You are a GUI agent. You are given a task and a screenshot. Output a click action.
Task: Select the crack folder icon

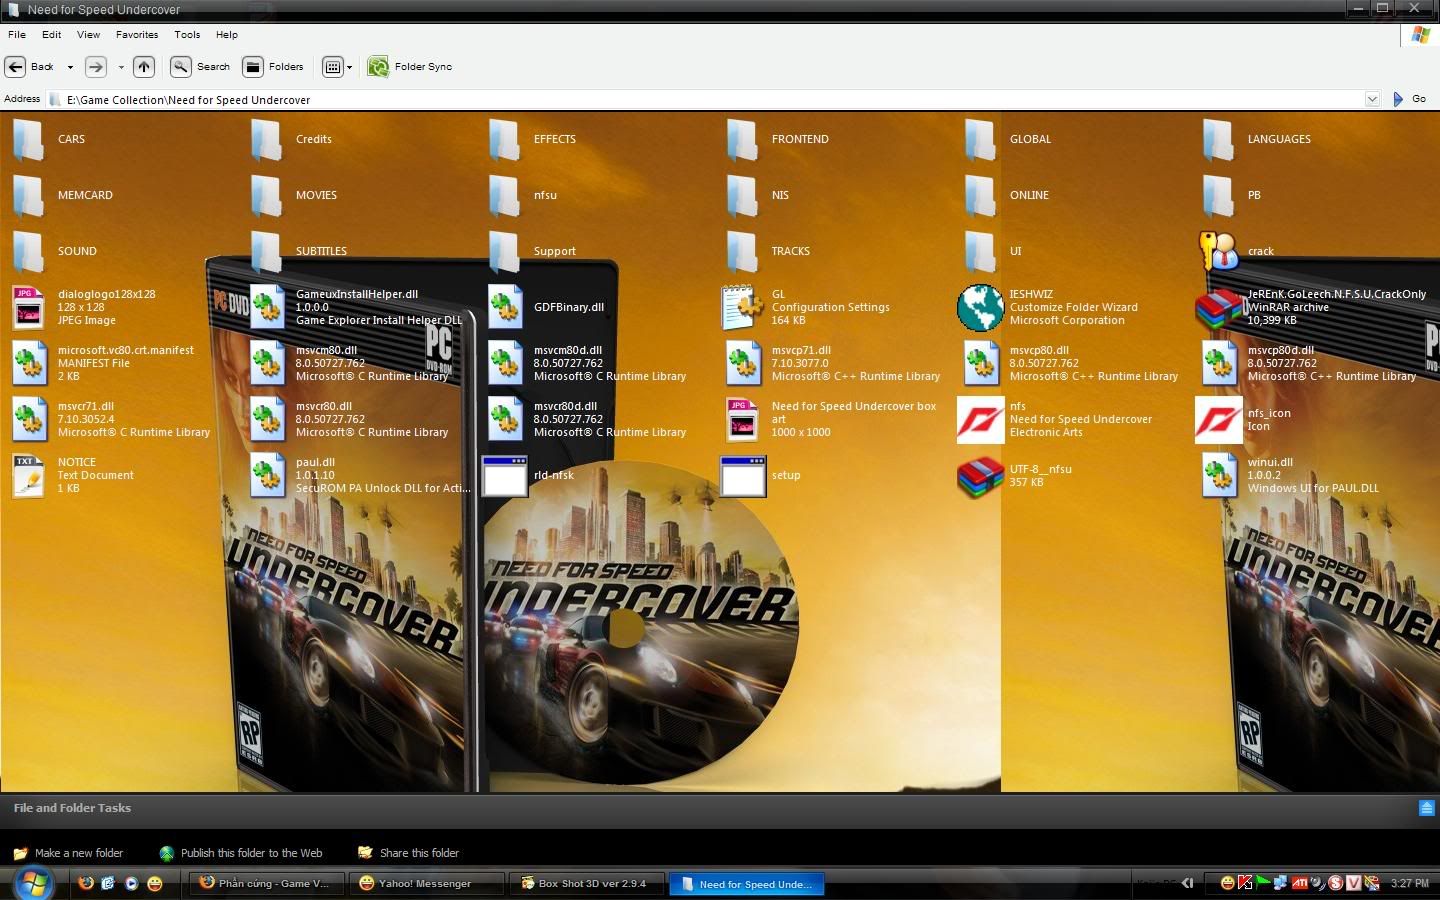pos(1219,251)
